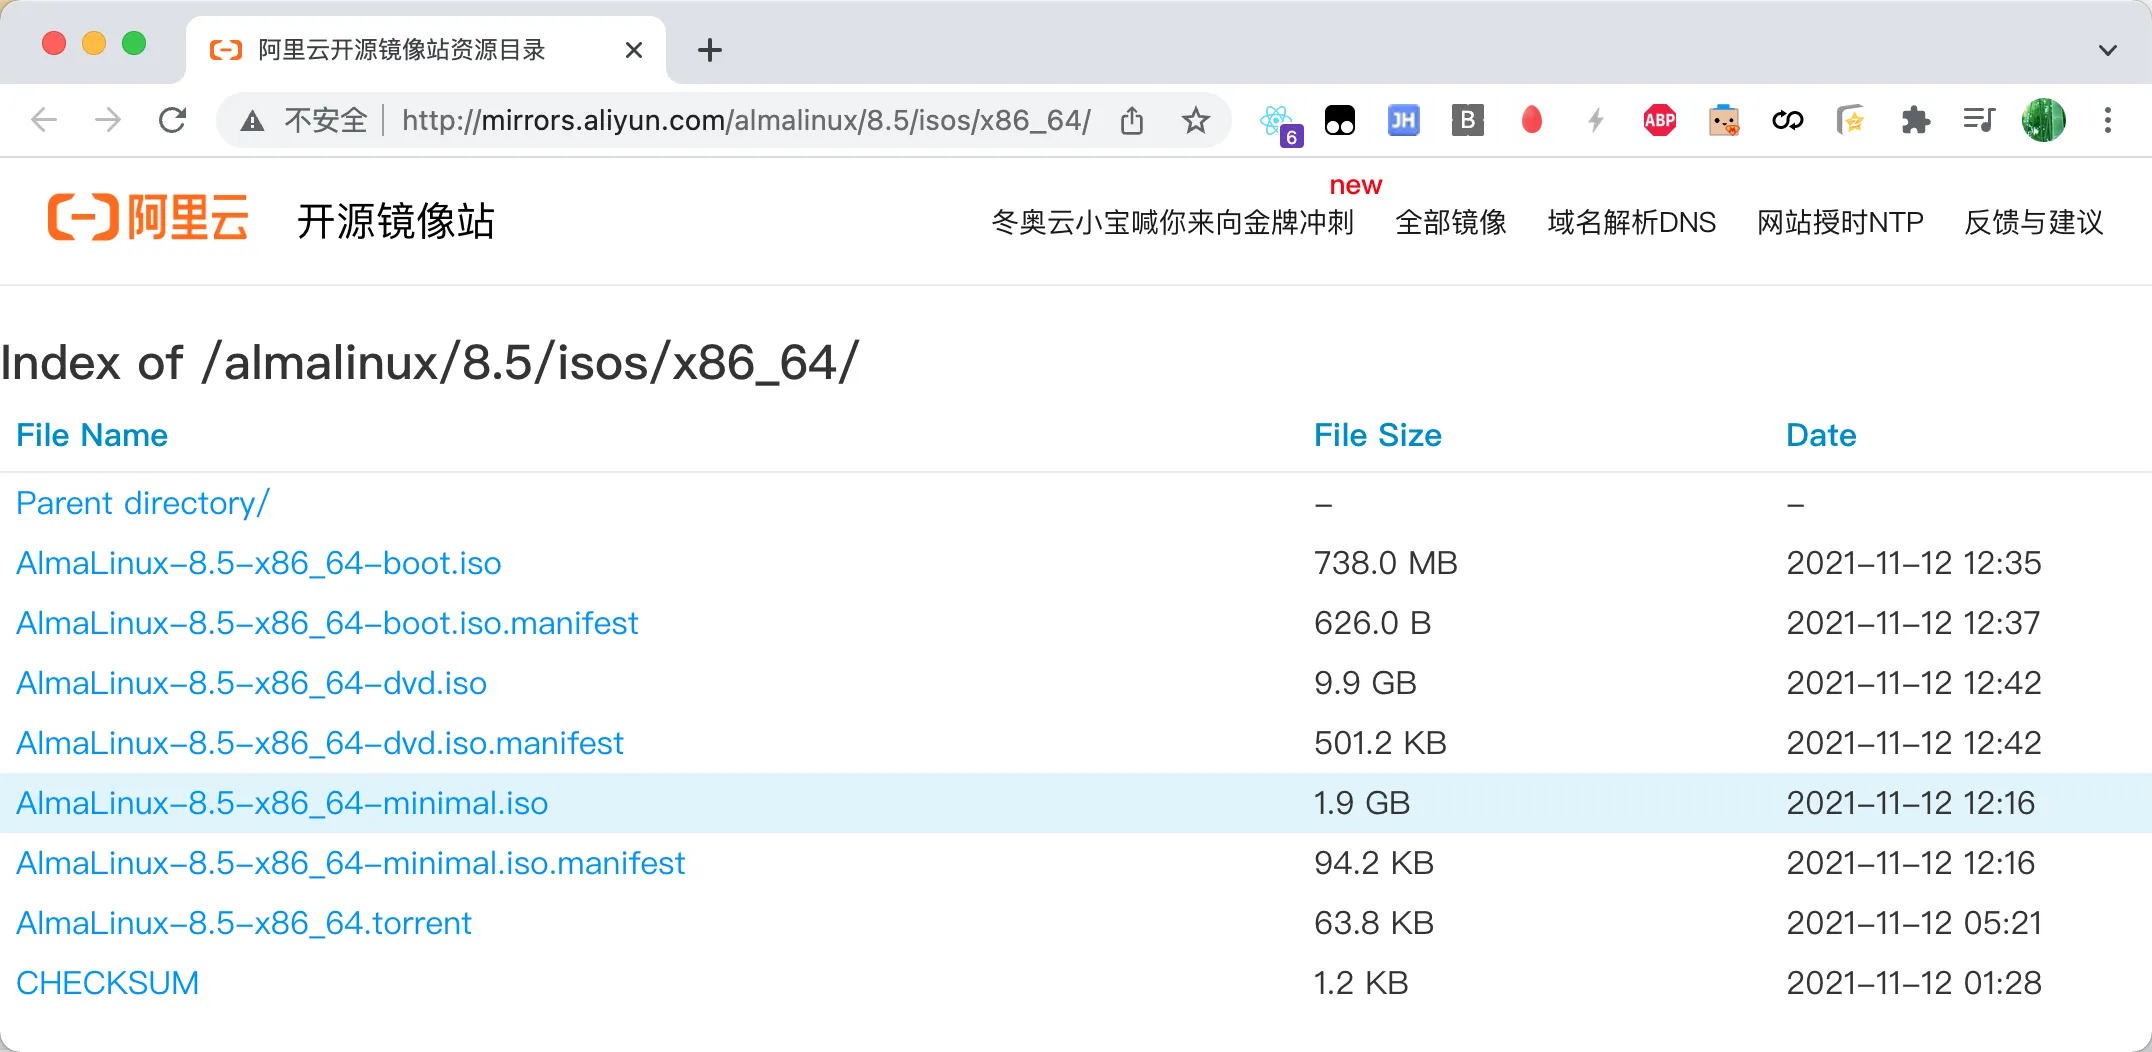Image resolution: width=2152 pixels, height=1052 pixels.
Task: Open the Tampermonkey extension icon
Action: tap(1340, 121)
